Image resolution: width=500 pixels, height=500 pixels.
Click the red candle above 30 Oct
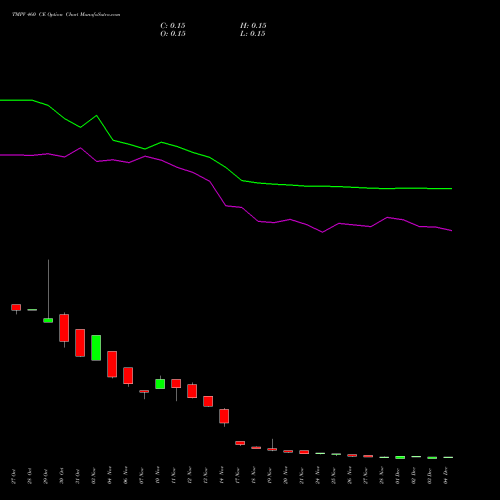64,328
